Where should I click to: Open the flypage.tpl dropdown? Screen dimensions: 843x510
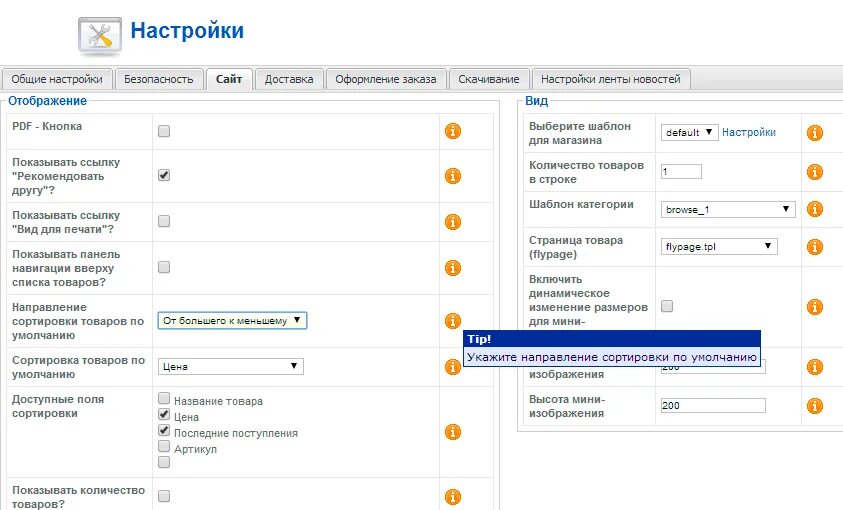[719, 247]
